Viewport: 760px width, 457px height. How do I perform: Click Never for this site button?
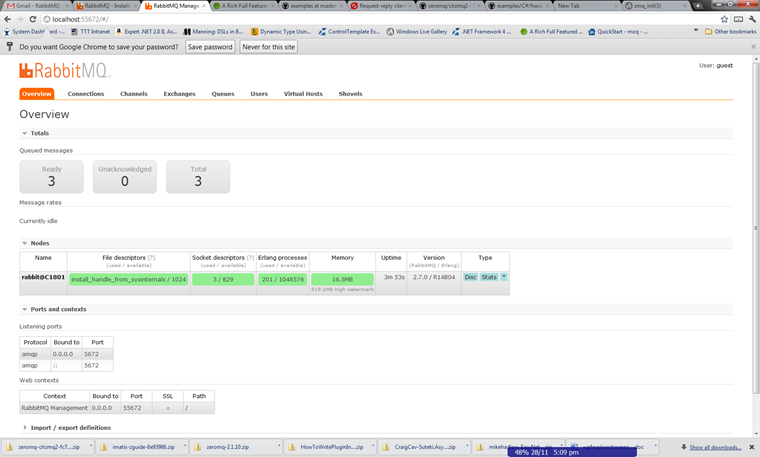269,47
